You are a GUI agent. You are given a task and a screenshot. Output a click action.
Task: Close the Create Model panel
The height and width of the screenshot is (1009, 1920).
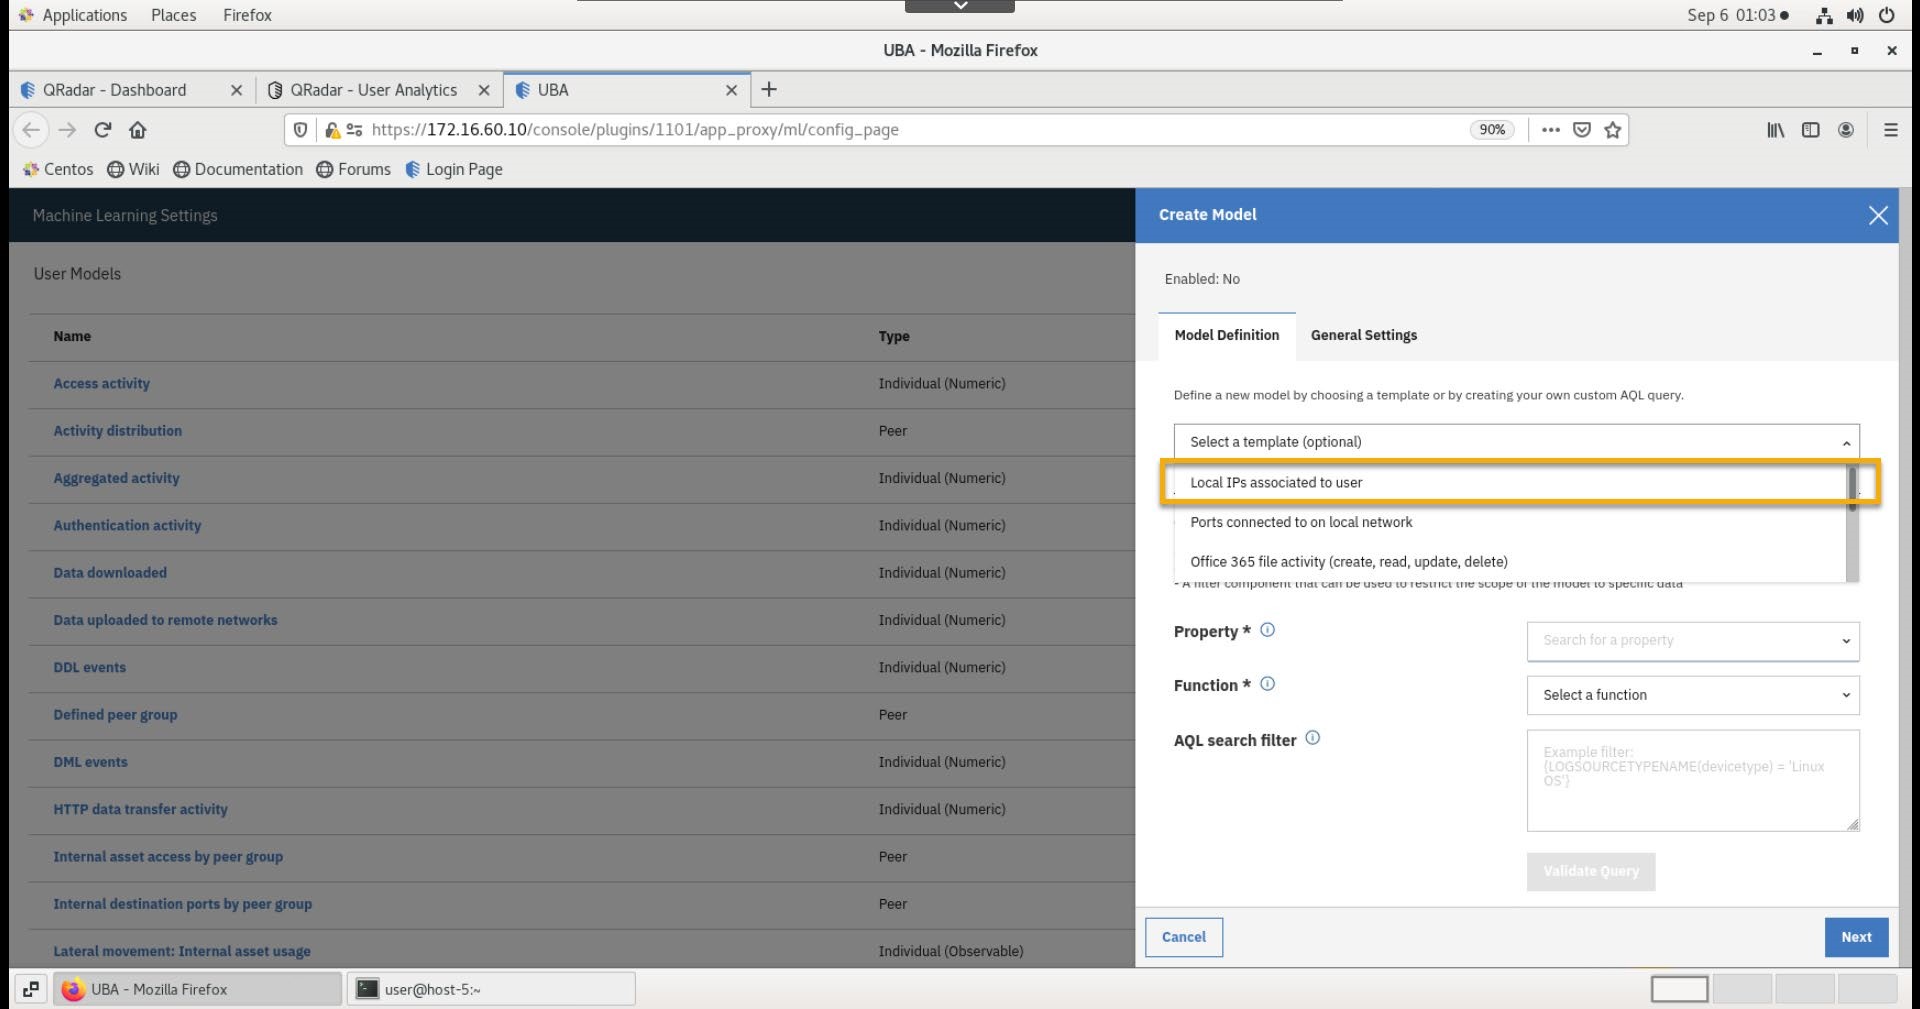point(1878,215)
